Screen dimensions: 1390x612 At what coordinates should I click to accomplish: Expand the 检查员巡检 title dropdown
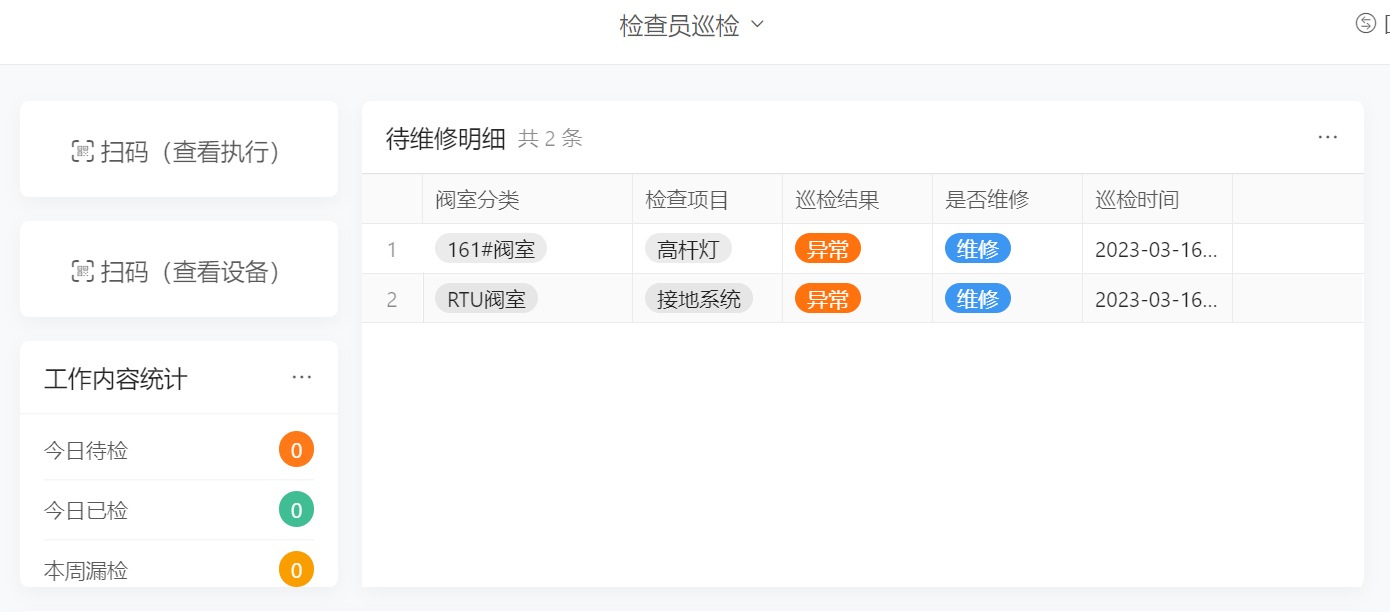(x=757, y=25)
